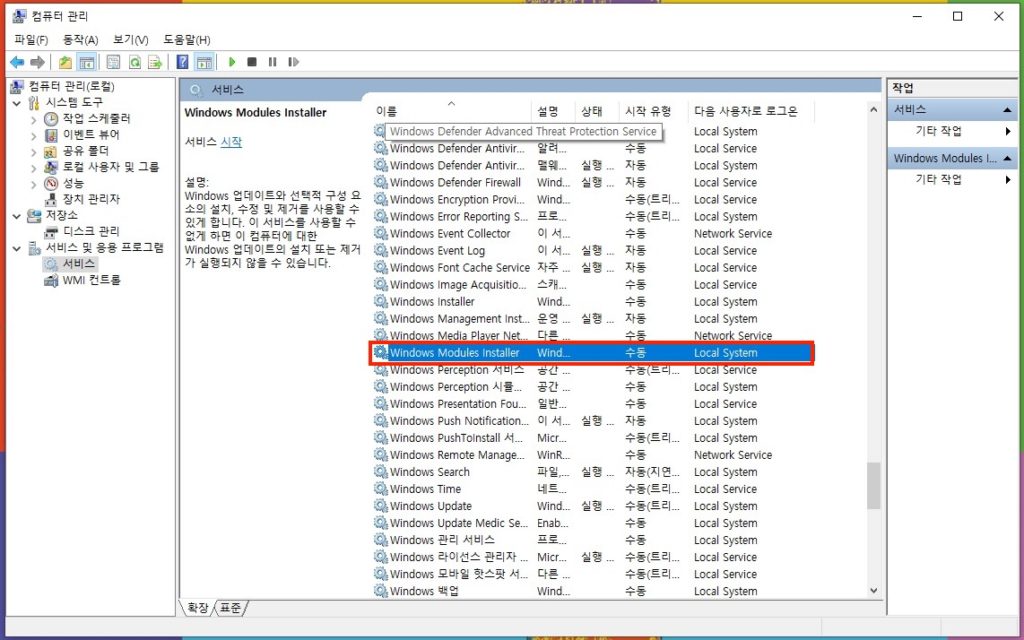The image size is (1024, 640).
Task: Click the Export List toolbar icon
Action: pos(155,62)
